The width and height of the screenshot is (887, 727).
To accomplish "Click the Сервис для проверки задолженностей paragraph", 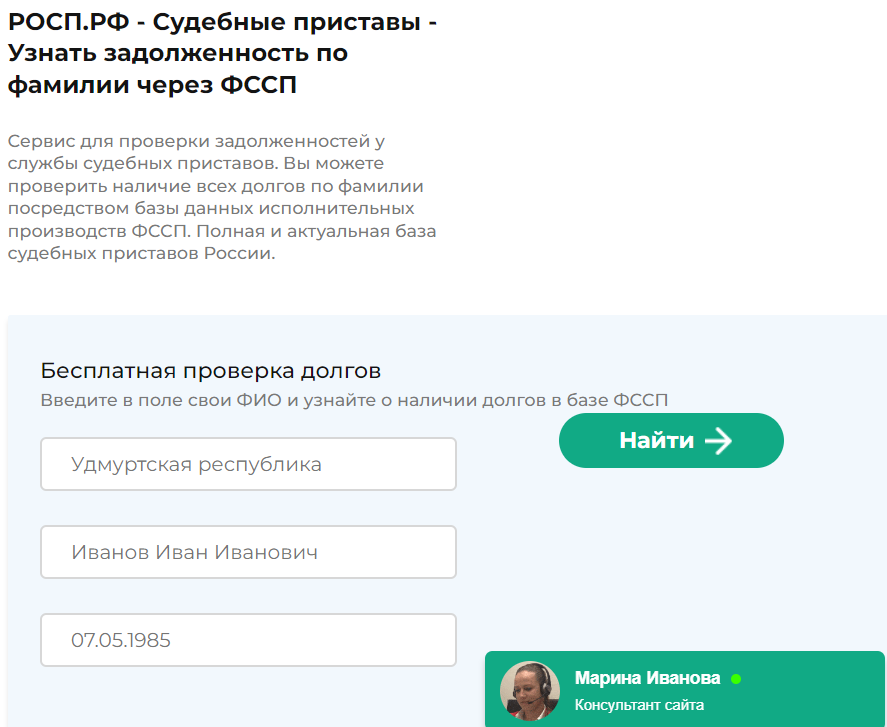I will click(222, 197).
